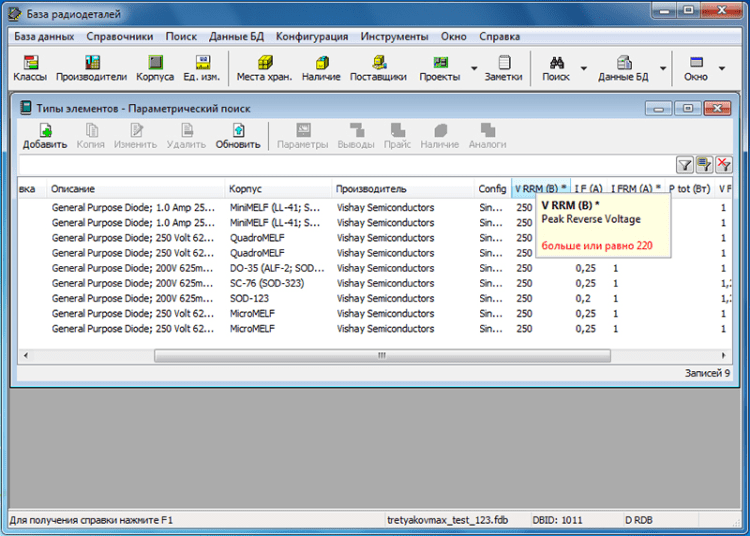Viewport: 750px width, 536px height.
Task: Open the Корпуса toolbar icon
Action: pyautogui.click(x=155, y=68)
